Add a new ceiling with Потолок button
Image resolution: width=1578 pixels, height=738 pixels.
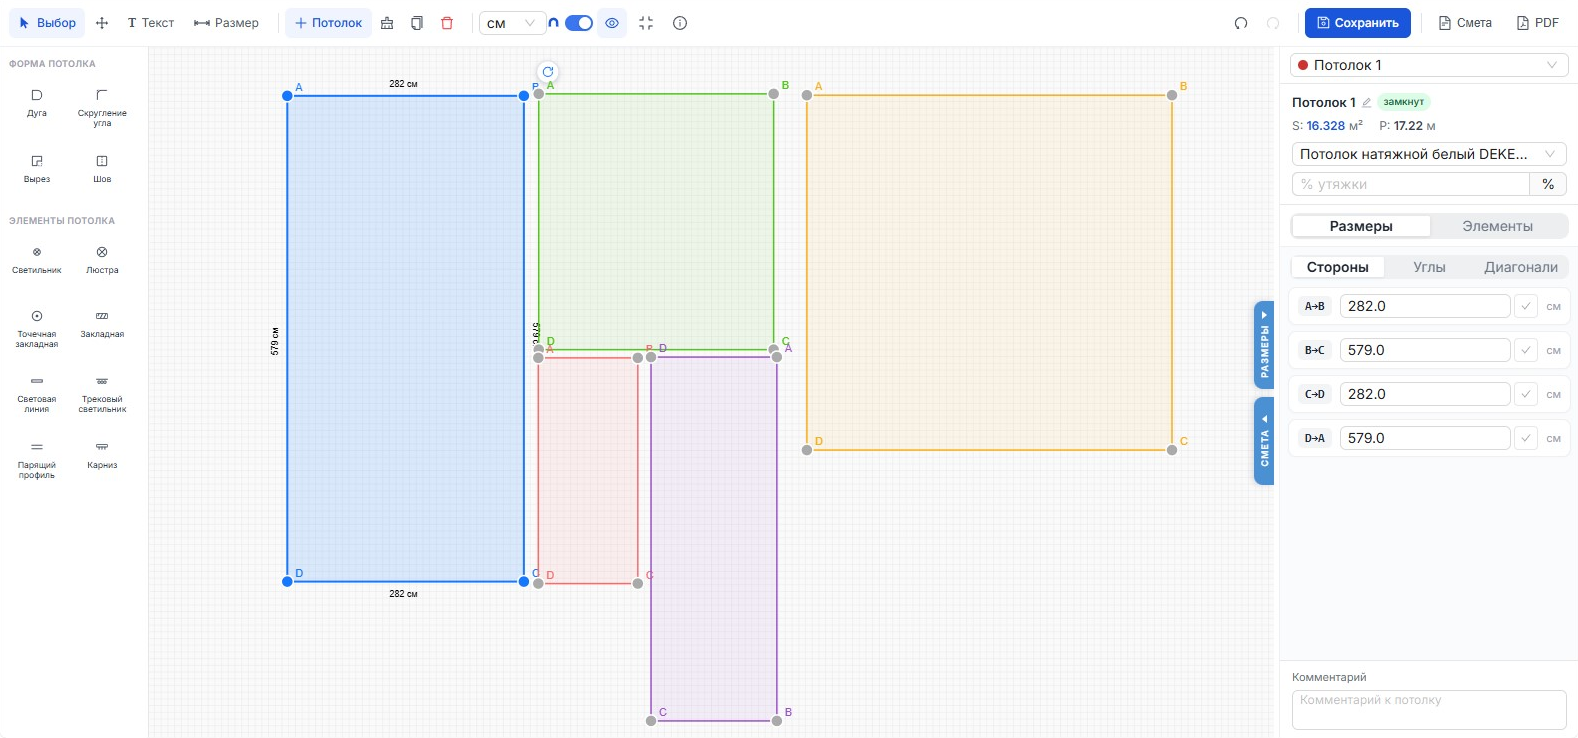(328, 23)
